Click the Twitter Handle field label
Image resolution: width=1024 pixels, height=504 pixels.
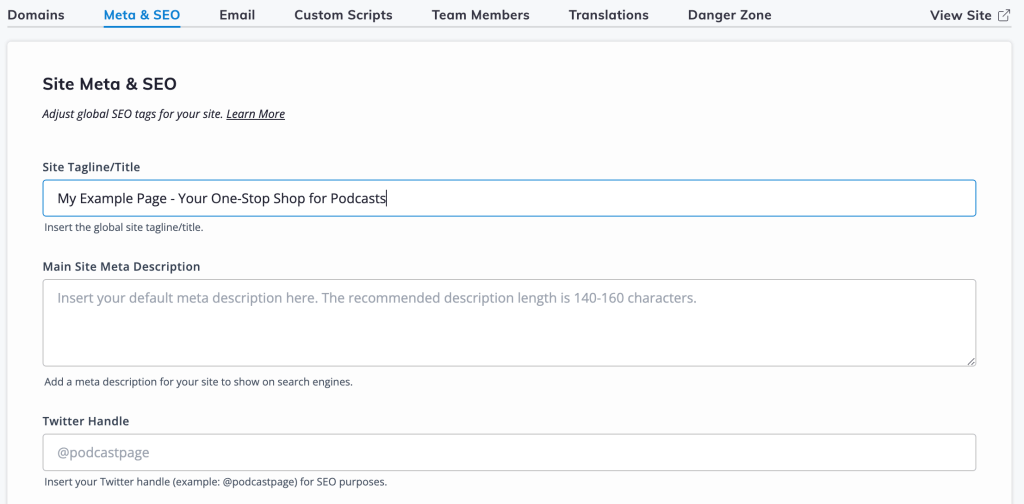(x=86, y=421)
